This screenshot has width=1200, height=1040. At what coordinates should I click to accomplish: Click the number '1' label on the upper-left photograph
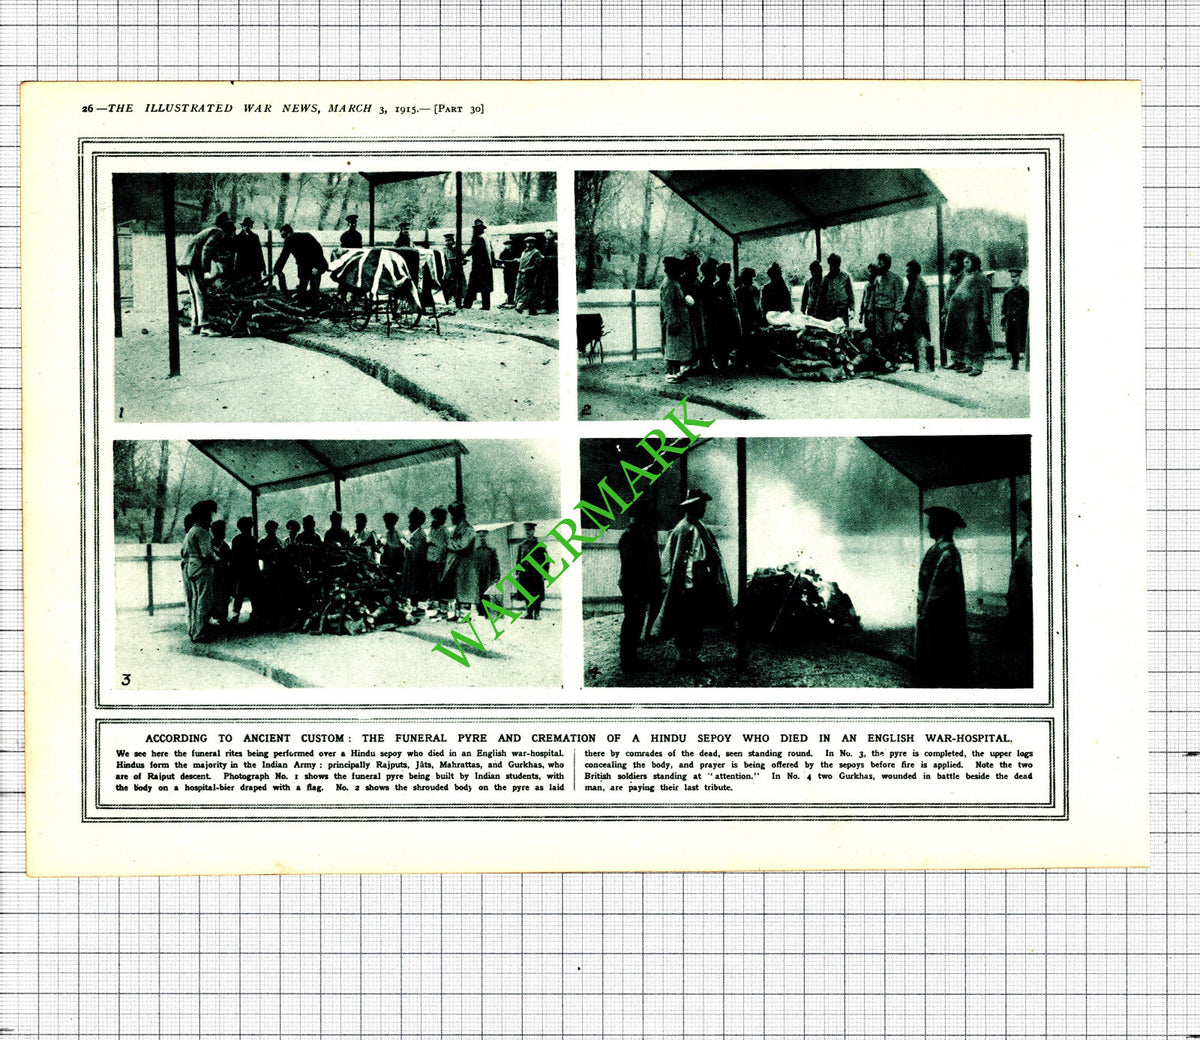(x=121, y=412)
